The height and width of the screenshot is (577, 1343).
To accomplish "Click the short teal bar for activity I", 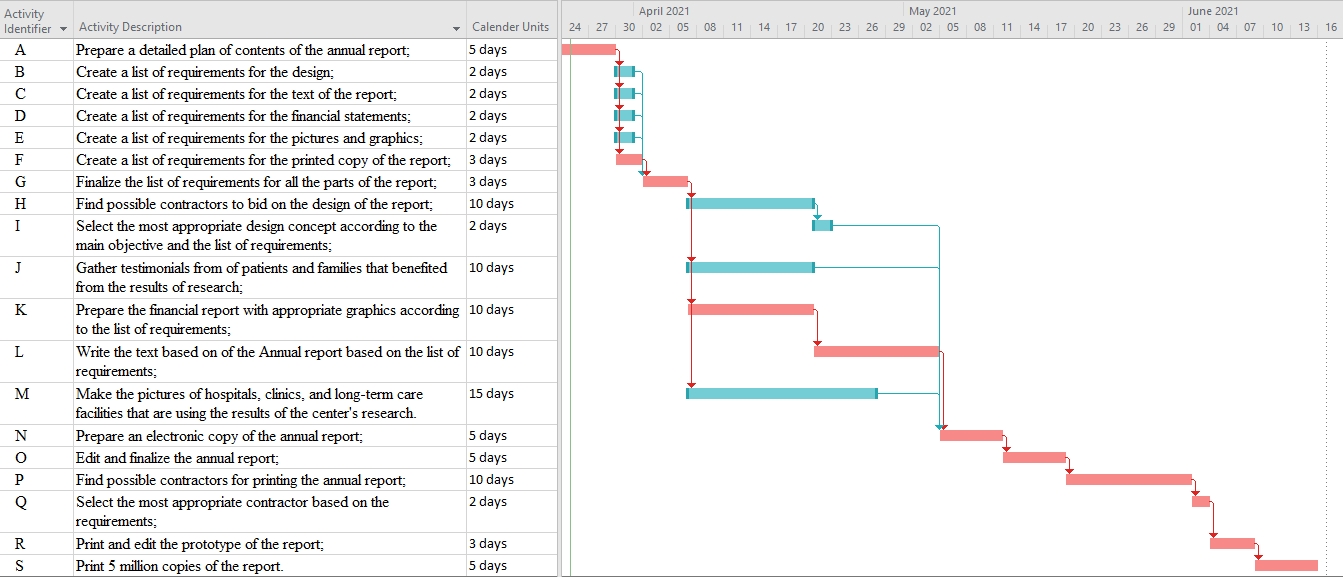I will tap(822, 226).
